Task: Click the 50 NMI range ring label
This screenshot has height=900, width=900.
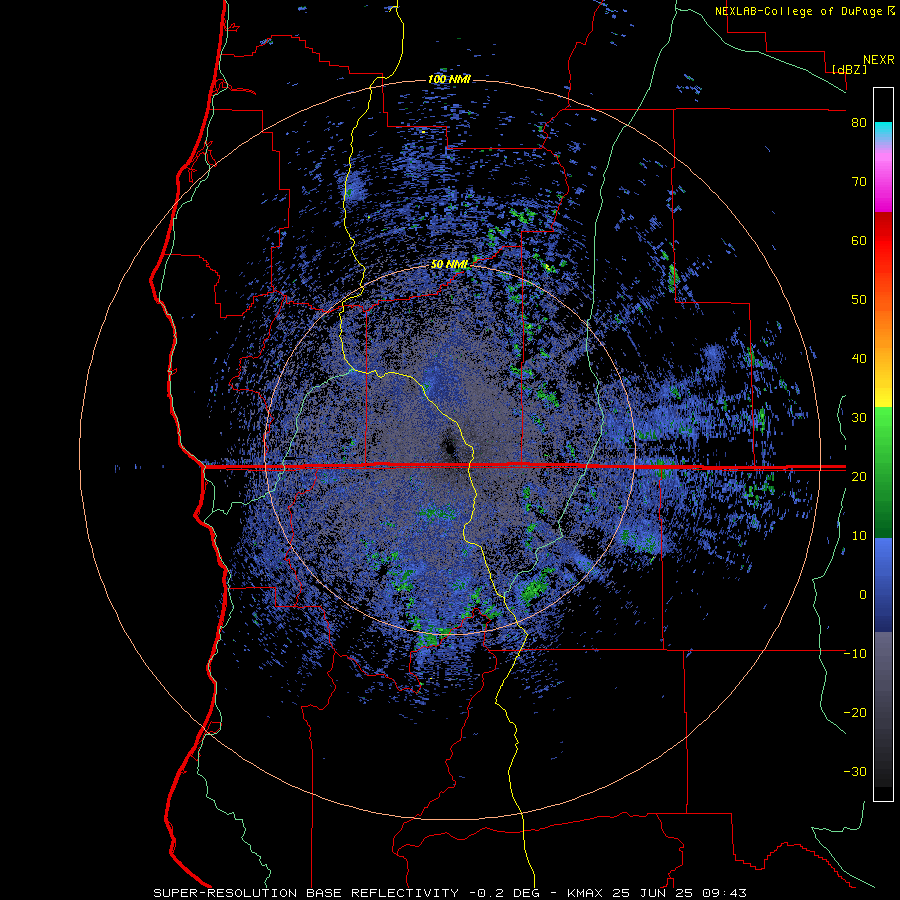Action: (449, 265)
